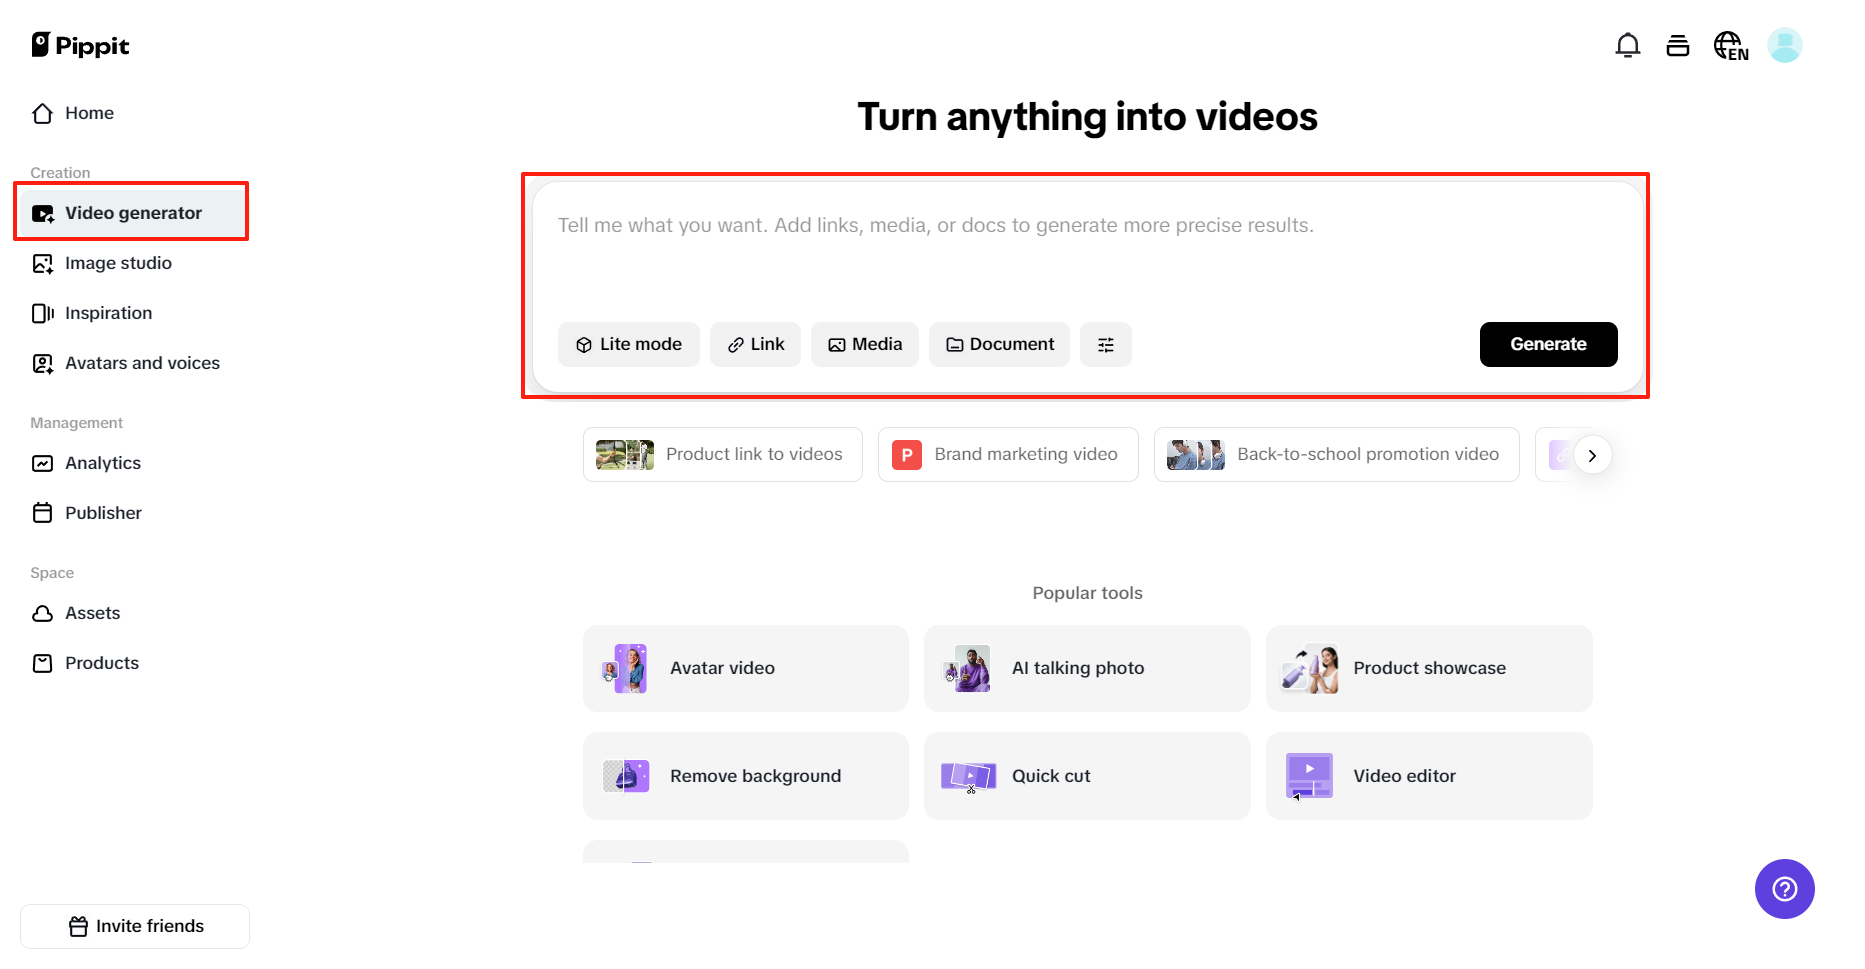
Task: Open the generation settings sliders icon
Action: pyautogui.click(x=1106, y=344)
